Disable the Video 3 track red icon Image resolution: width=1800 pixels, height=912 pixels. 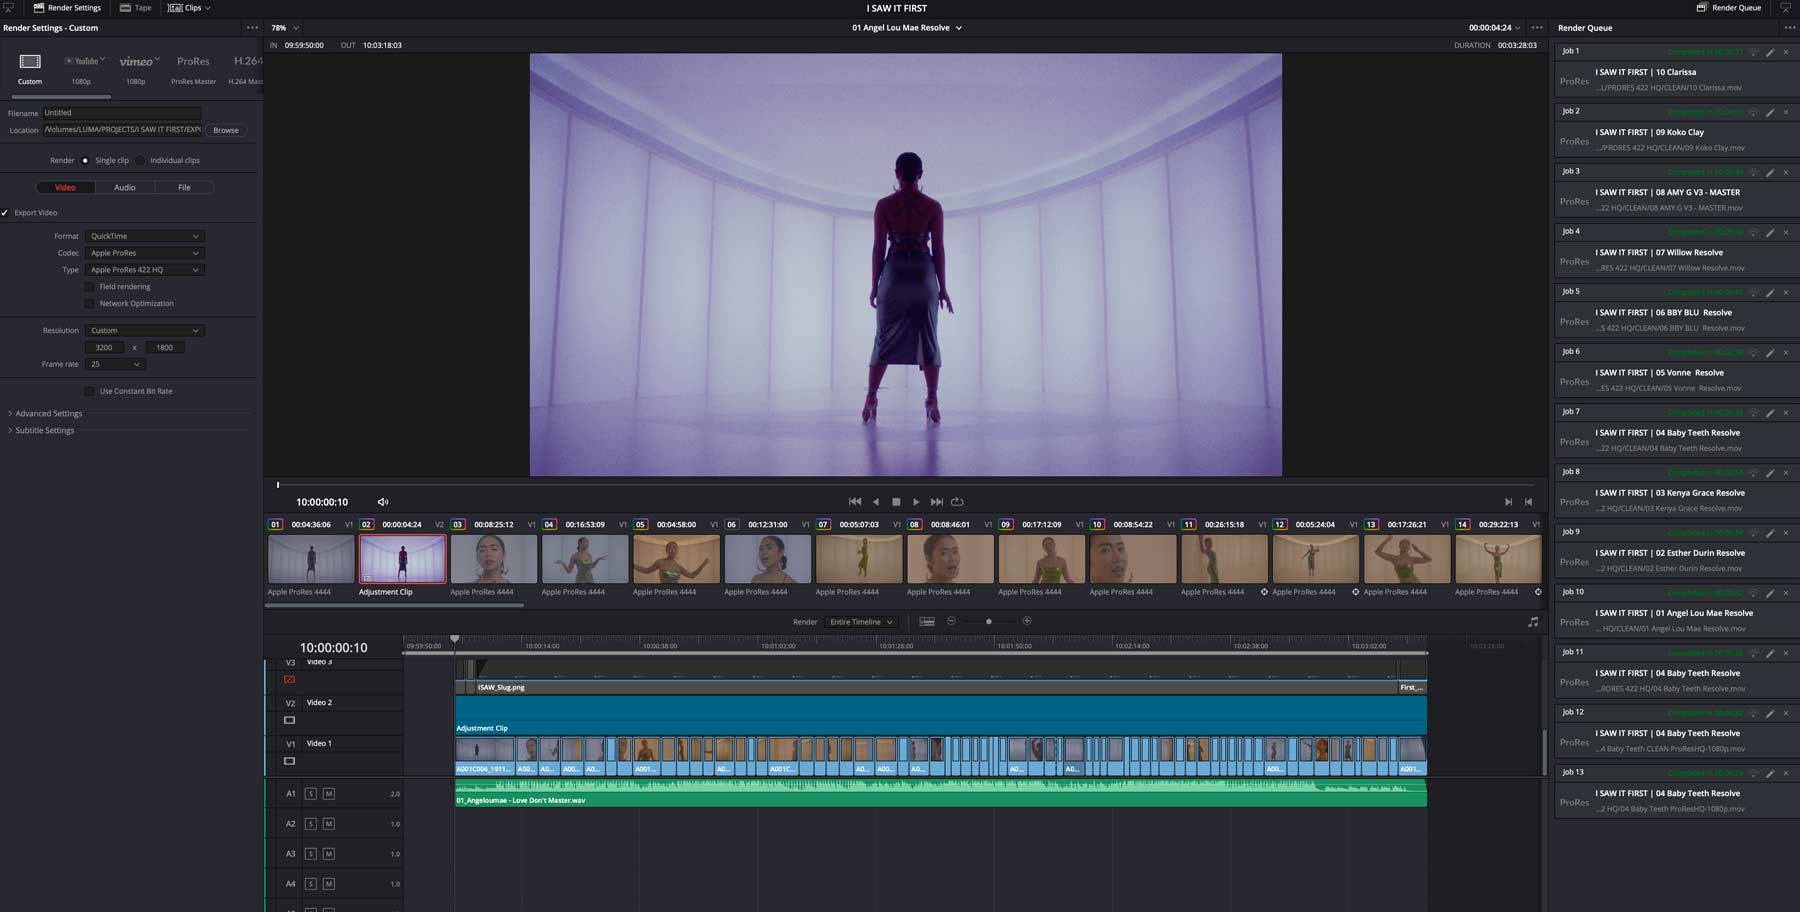click(289, 680)
